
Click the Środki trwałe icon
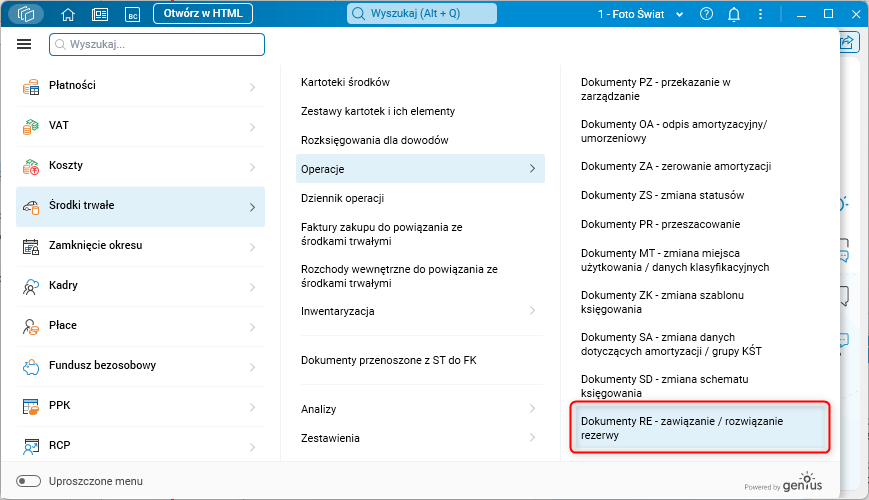click(x=31, y=207)
